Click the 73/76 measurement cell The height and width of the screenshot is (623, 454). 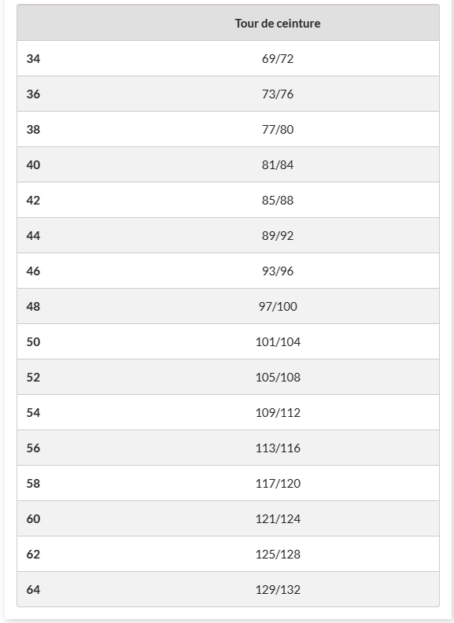pyautogui.click(x=278, y=94)
